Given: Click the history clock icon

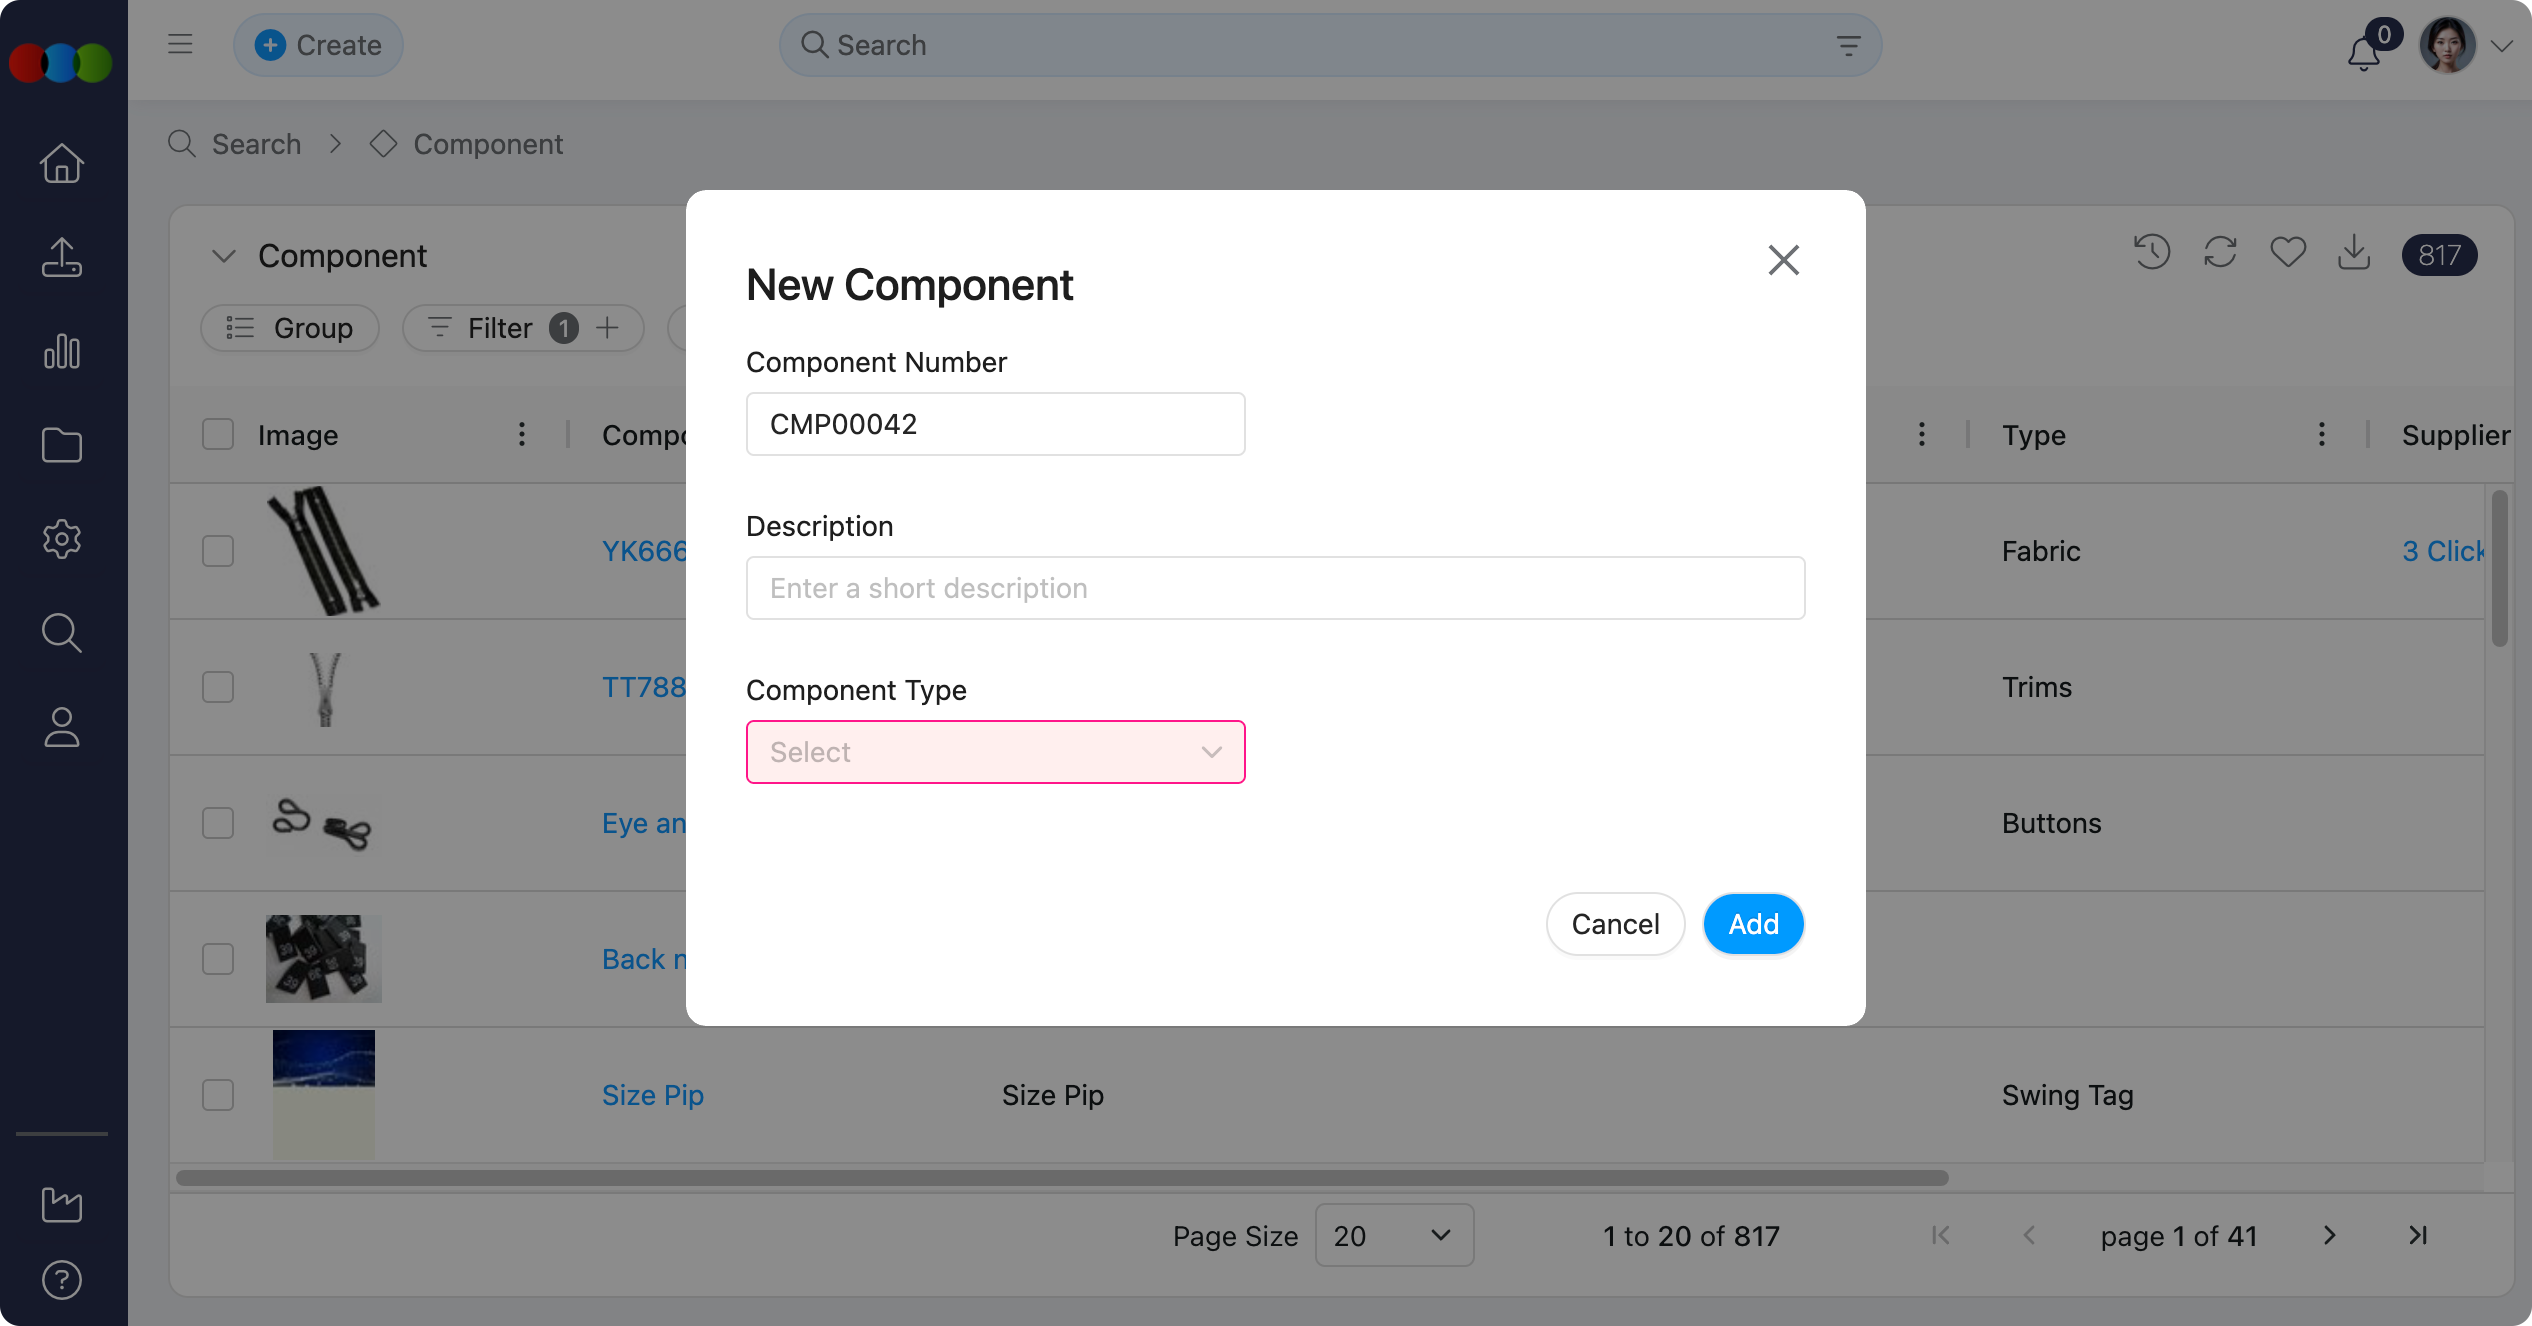Looking at the screenshot, I should [x=2152, y=253].
